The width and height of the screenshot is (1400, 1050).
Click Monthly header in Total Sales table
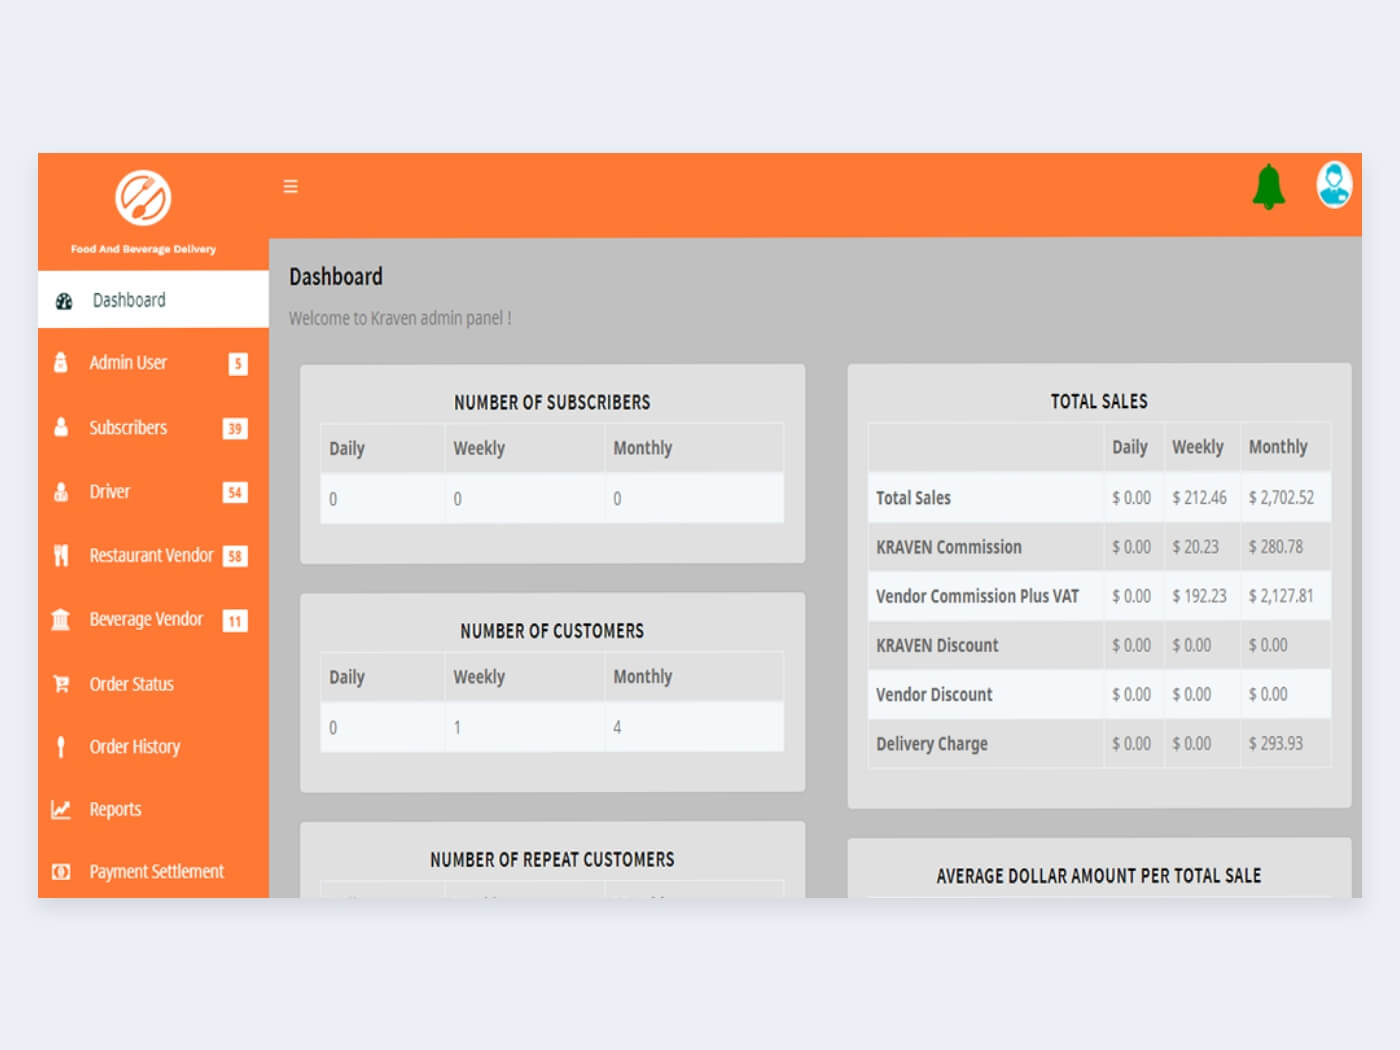click(x=1278, y=447)
